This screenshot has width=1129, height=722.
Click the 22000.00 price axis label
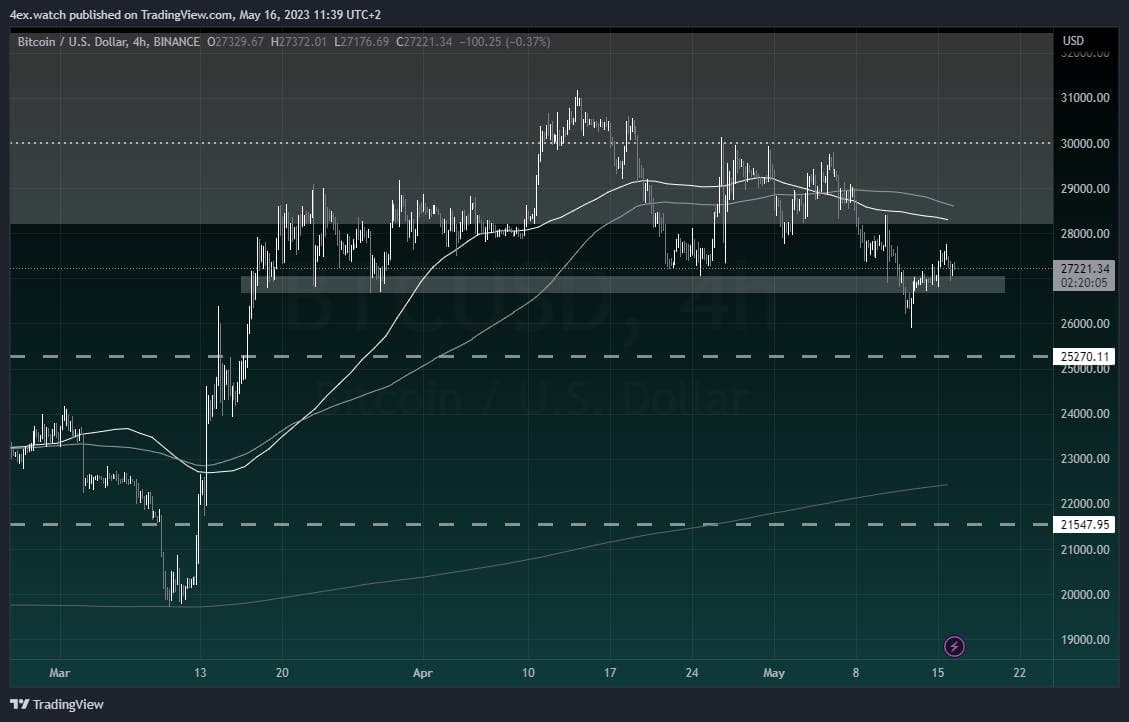click(1085, 504)
